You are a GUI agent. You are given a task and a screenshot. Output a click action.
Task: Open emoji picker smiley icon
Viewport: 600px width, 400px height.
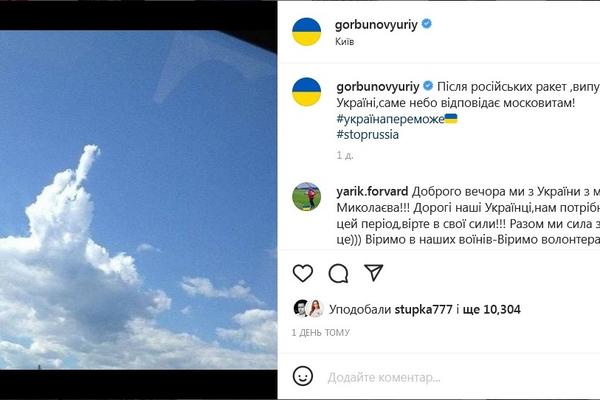coord(303,376)
